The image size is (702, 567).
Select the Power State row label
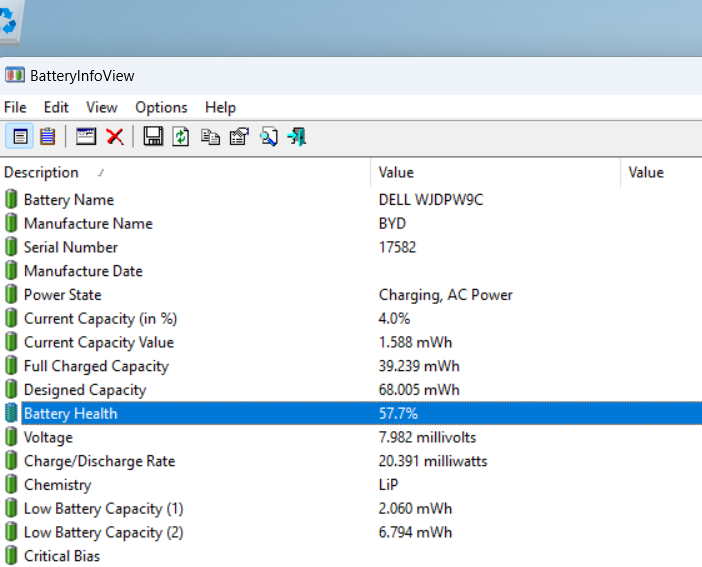click(x=63, y=295)
